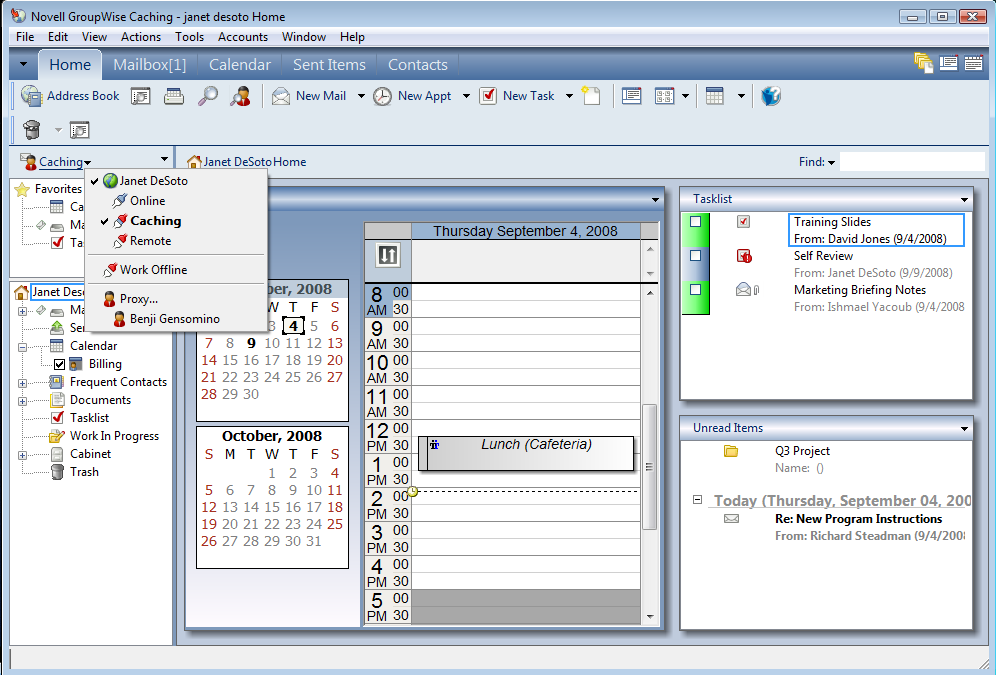
Task: Switch to the Contacts tab
Action: pos(417,65)
